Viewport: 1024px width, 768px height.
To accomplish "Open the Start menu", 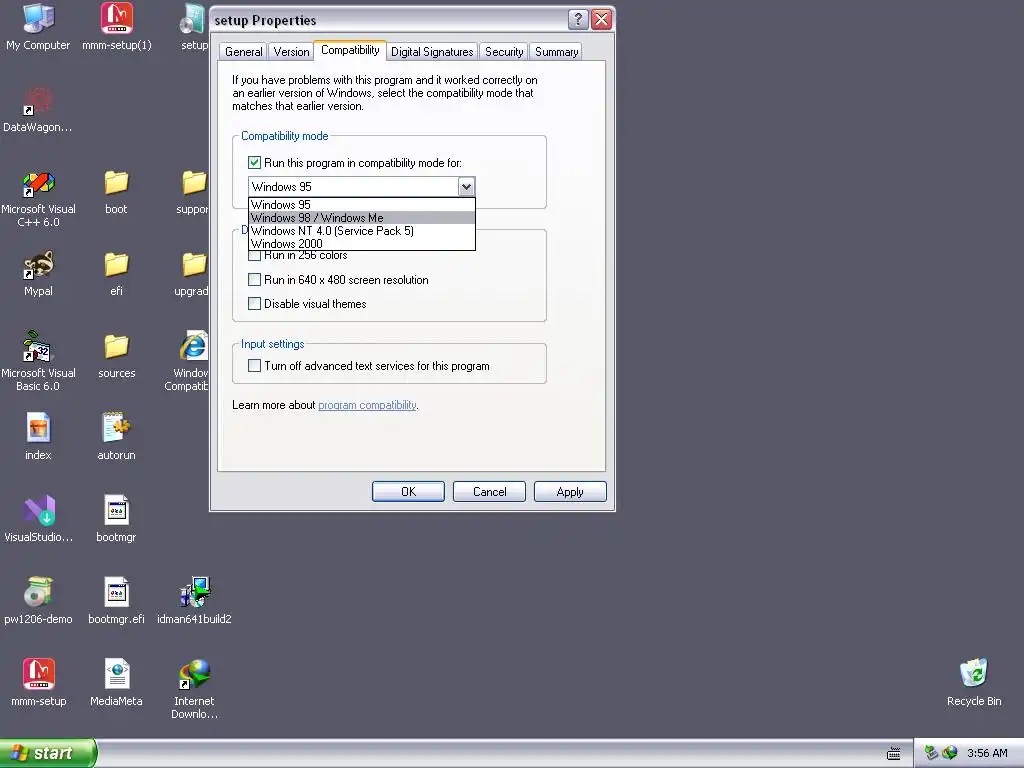I will point(47,753).
